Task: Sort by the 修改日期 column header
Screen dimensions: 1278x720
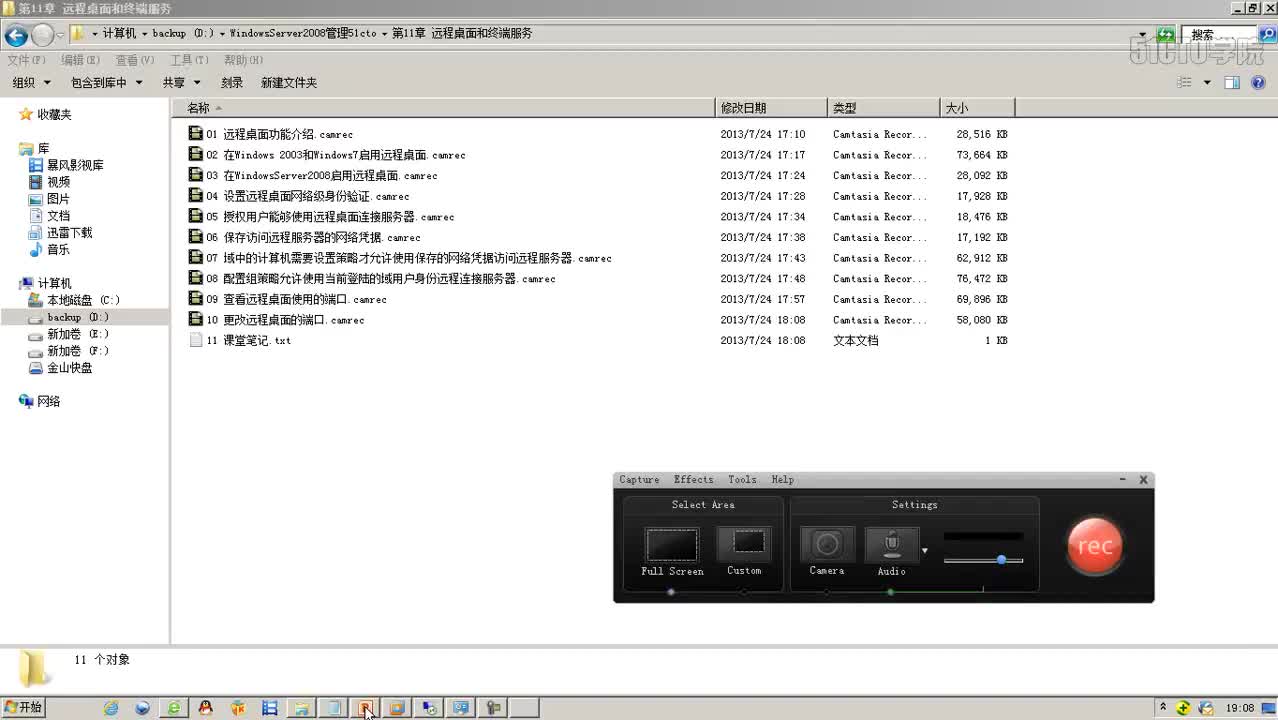Action: [772, 108]
